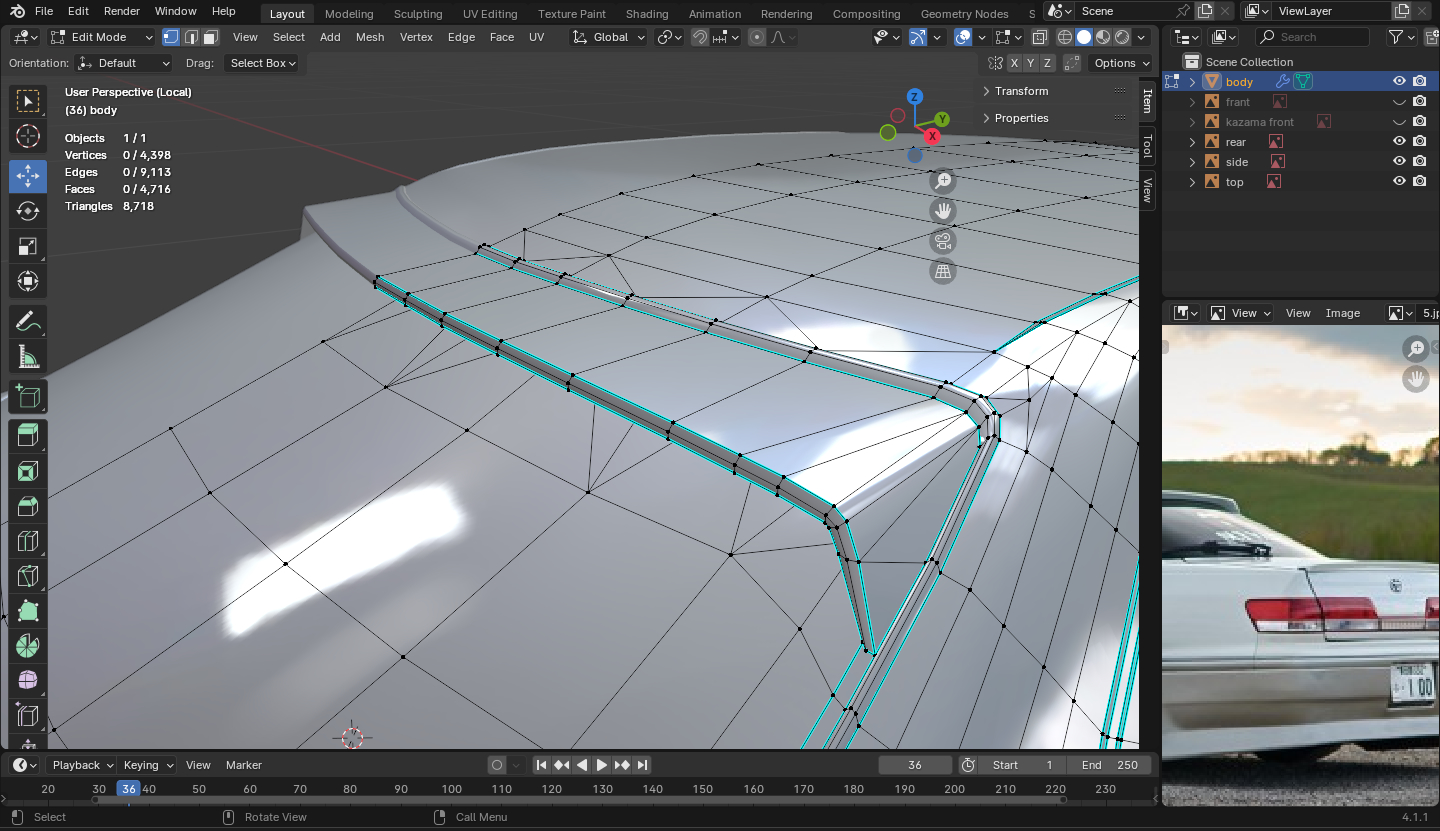Open the Sculpting workspace tab
The width and height of the screenshot is (1440, 831).
[418, 14]
